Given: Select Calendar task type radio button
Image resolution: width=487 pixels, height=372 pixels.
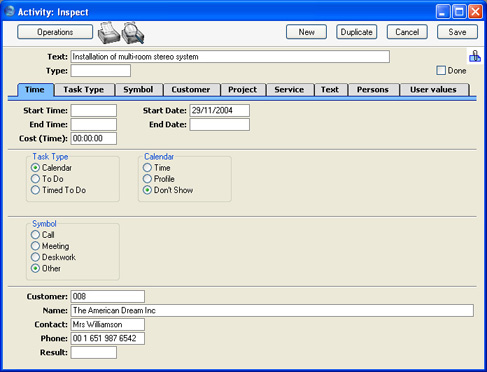Looking at the screenshot, I should tap(35, 168).
